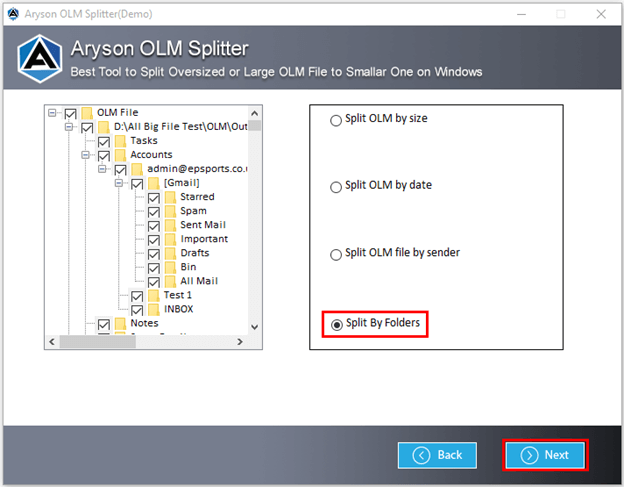
Task: Click the tree scroll up arrow
Action: pos(255,113)
